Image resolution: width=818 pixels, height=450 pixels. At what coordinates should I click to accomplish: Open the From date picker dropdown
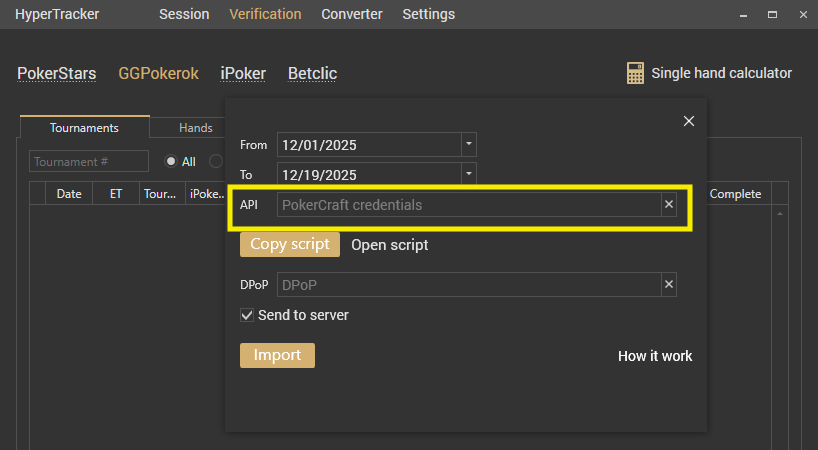(469, 145)
